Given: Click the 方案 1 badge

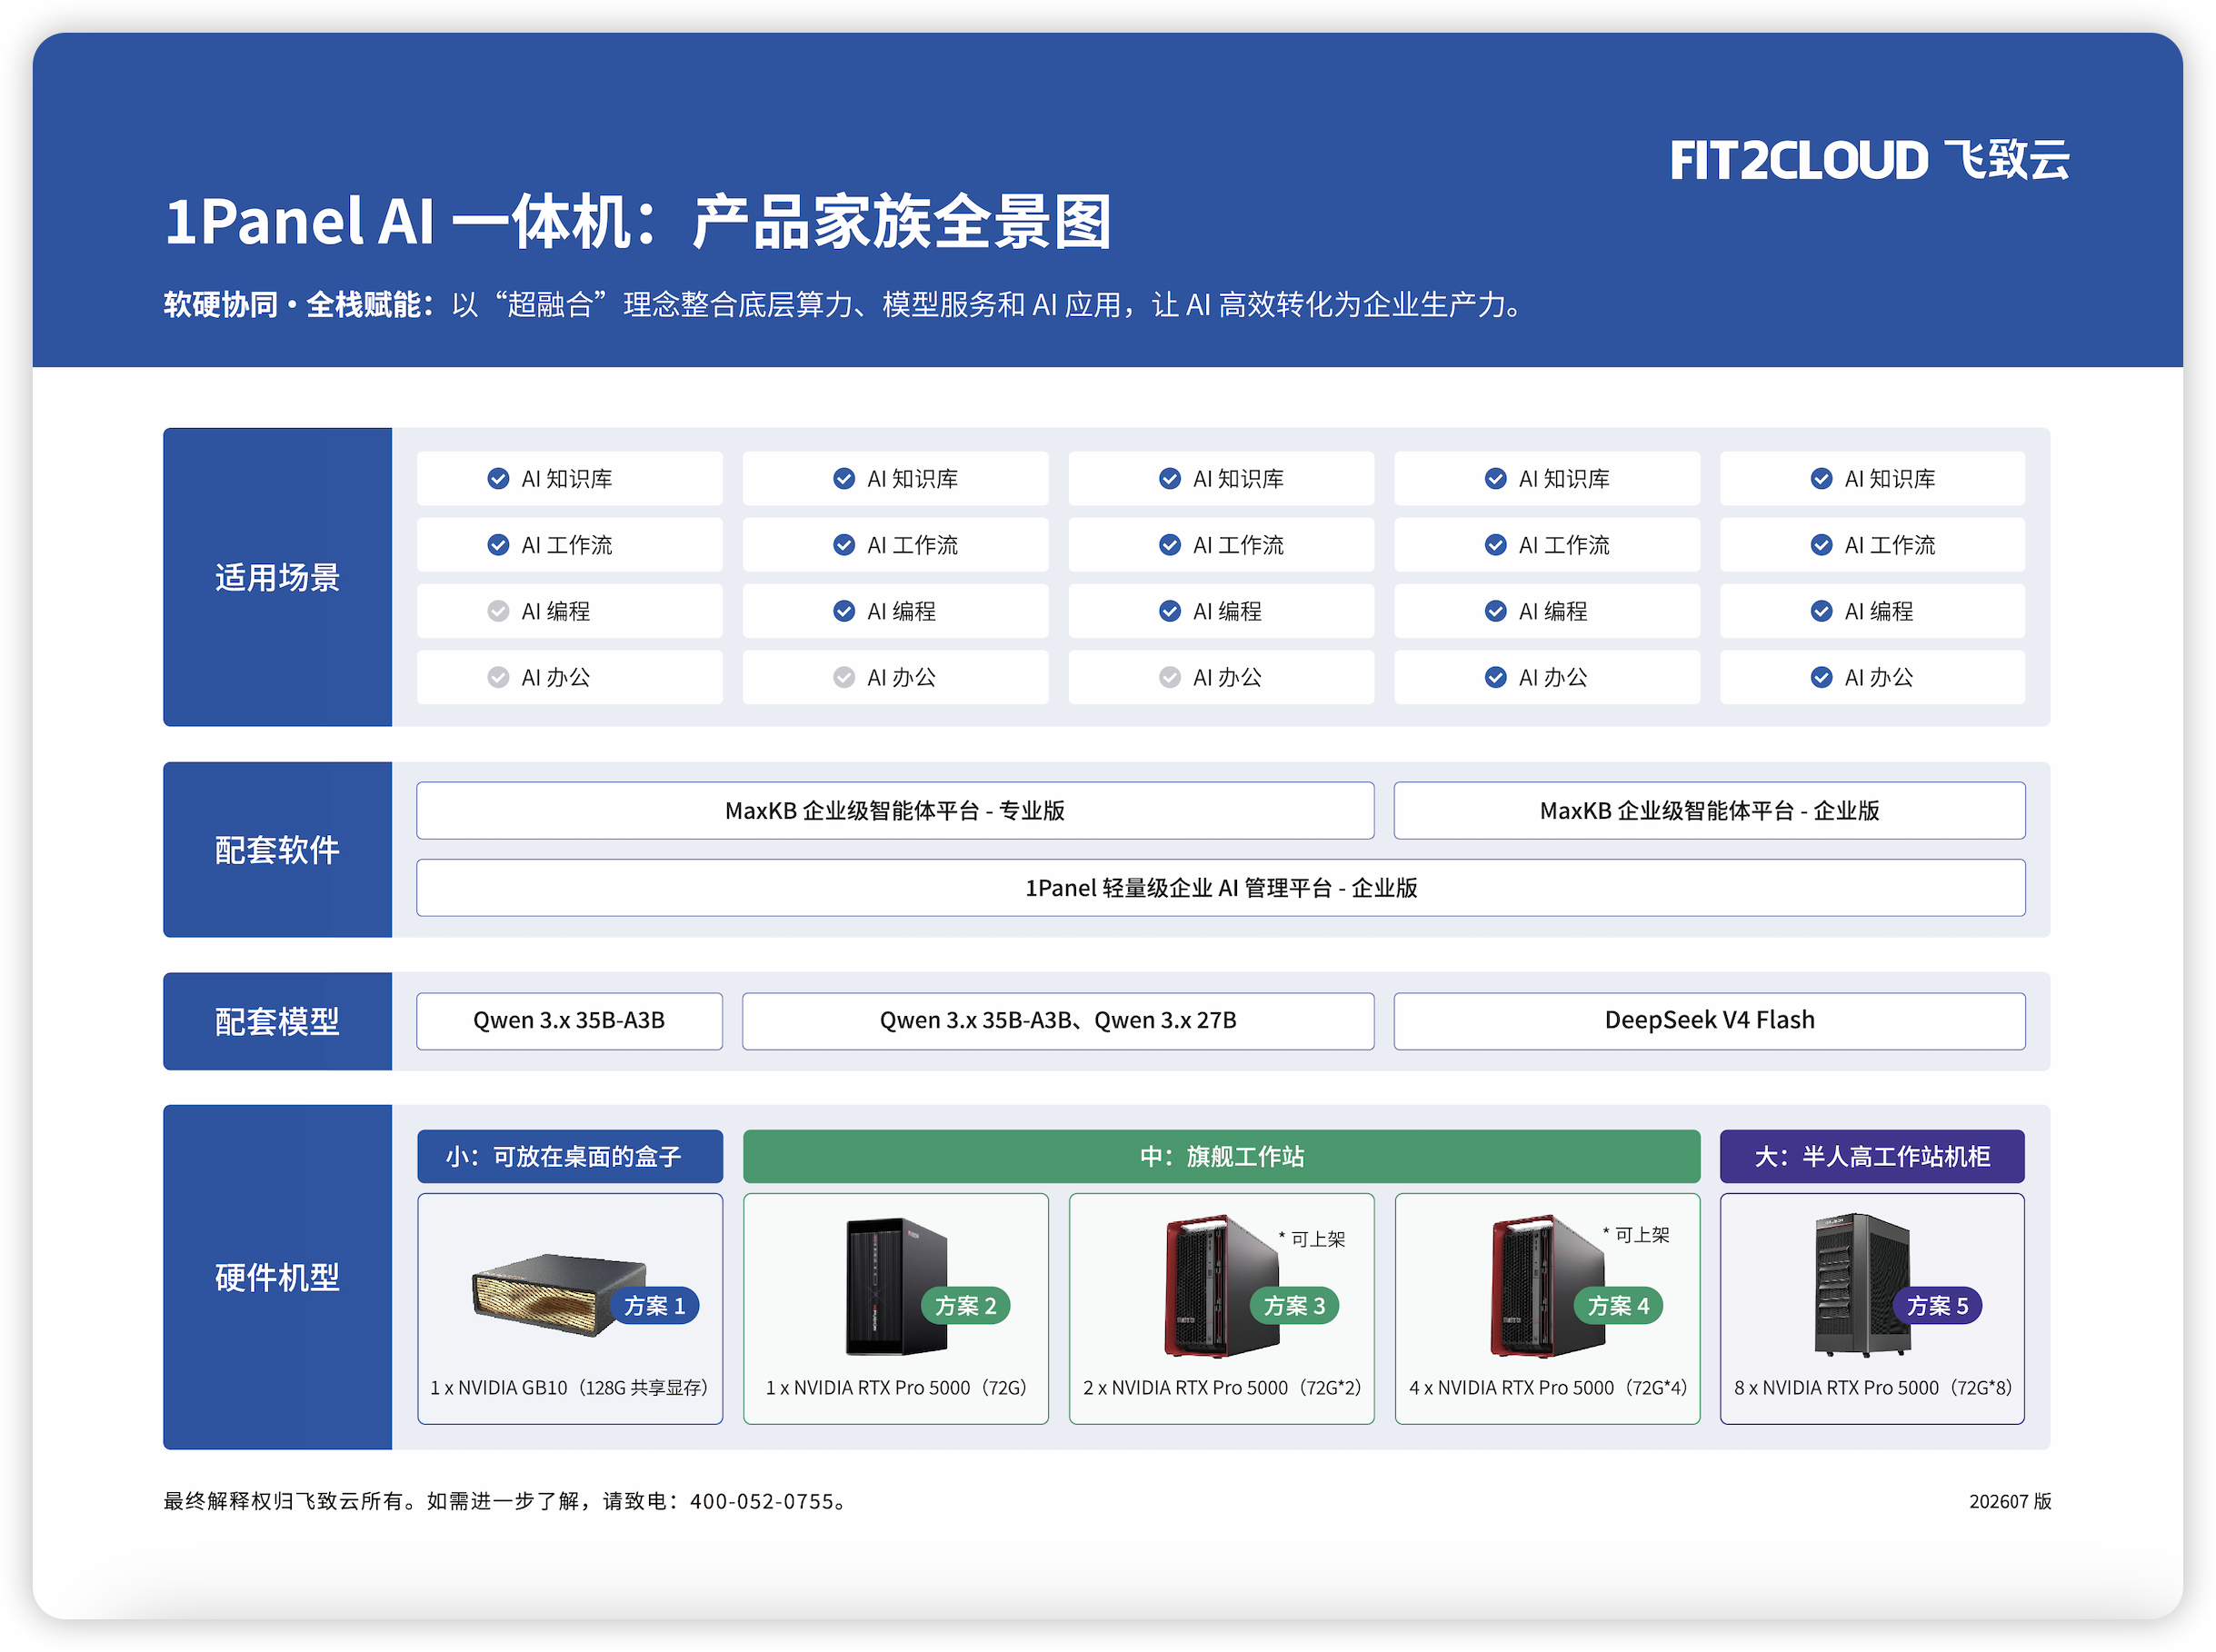Looking at the screenshot, I should 655,1306.
